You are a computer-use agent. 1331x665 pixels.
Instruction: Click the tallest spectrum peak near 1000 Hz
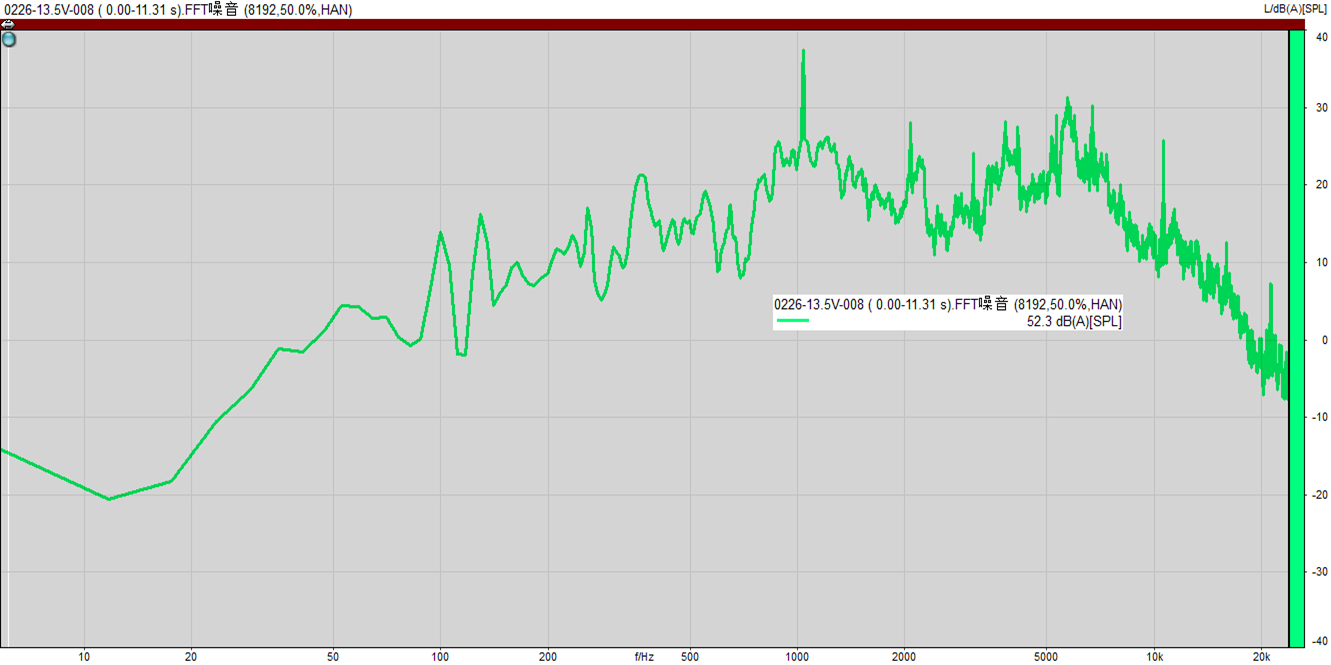click(803, 52)
